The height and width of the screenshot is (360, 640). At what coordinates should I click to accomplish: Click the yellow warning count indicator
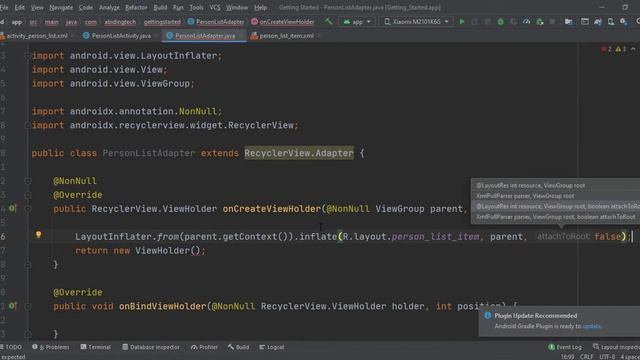pyautogui.click(x=621, y=49)
